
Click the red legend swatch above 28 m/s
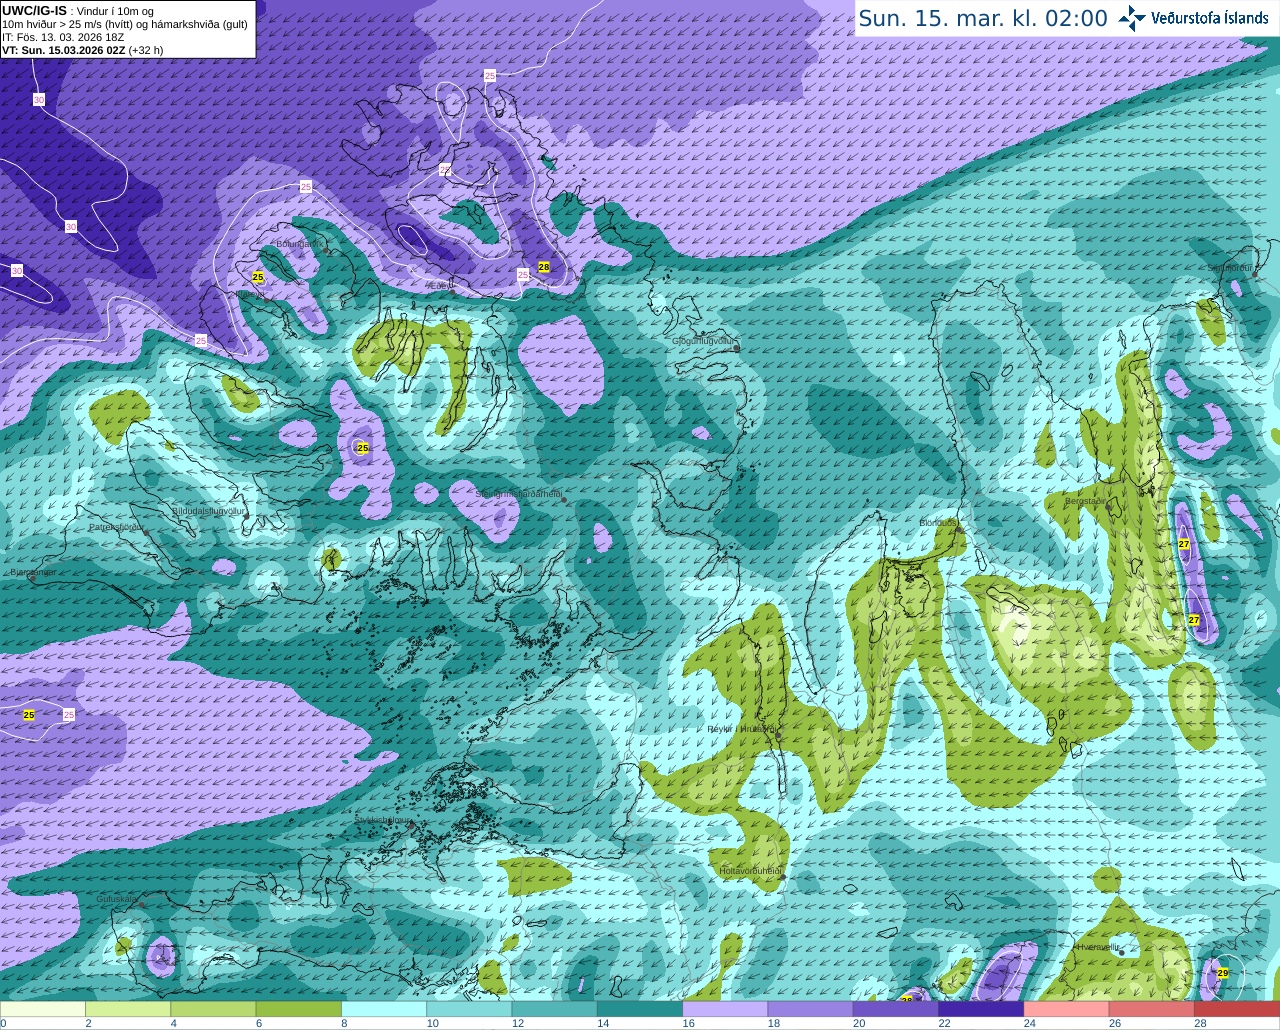point(1237,1009)
